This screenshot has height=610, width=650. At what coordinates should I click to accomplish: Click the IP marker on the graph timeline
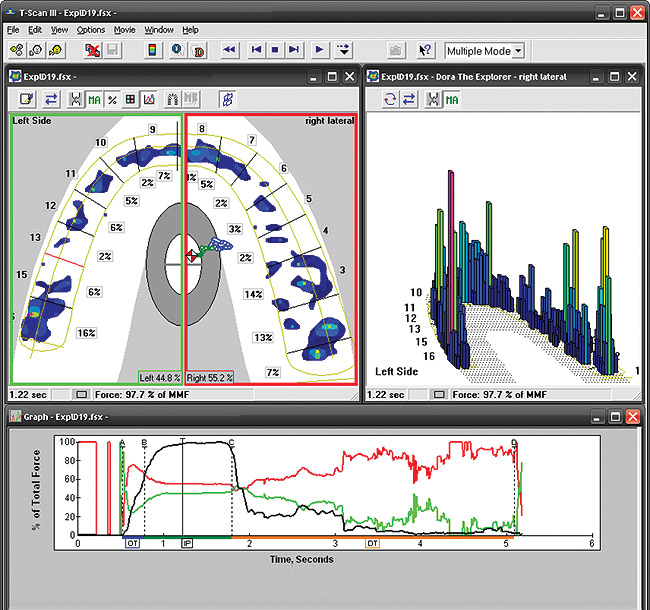[187, 543]
